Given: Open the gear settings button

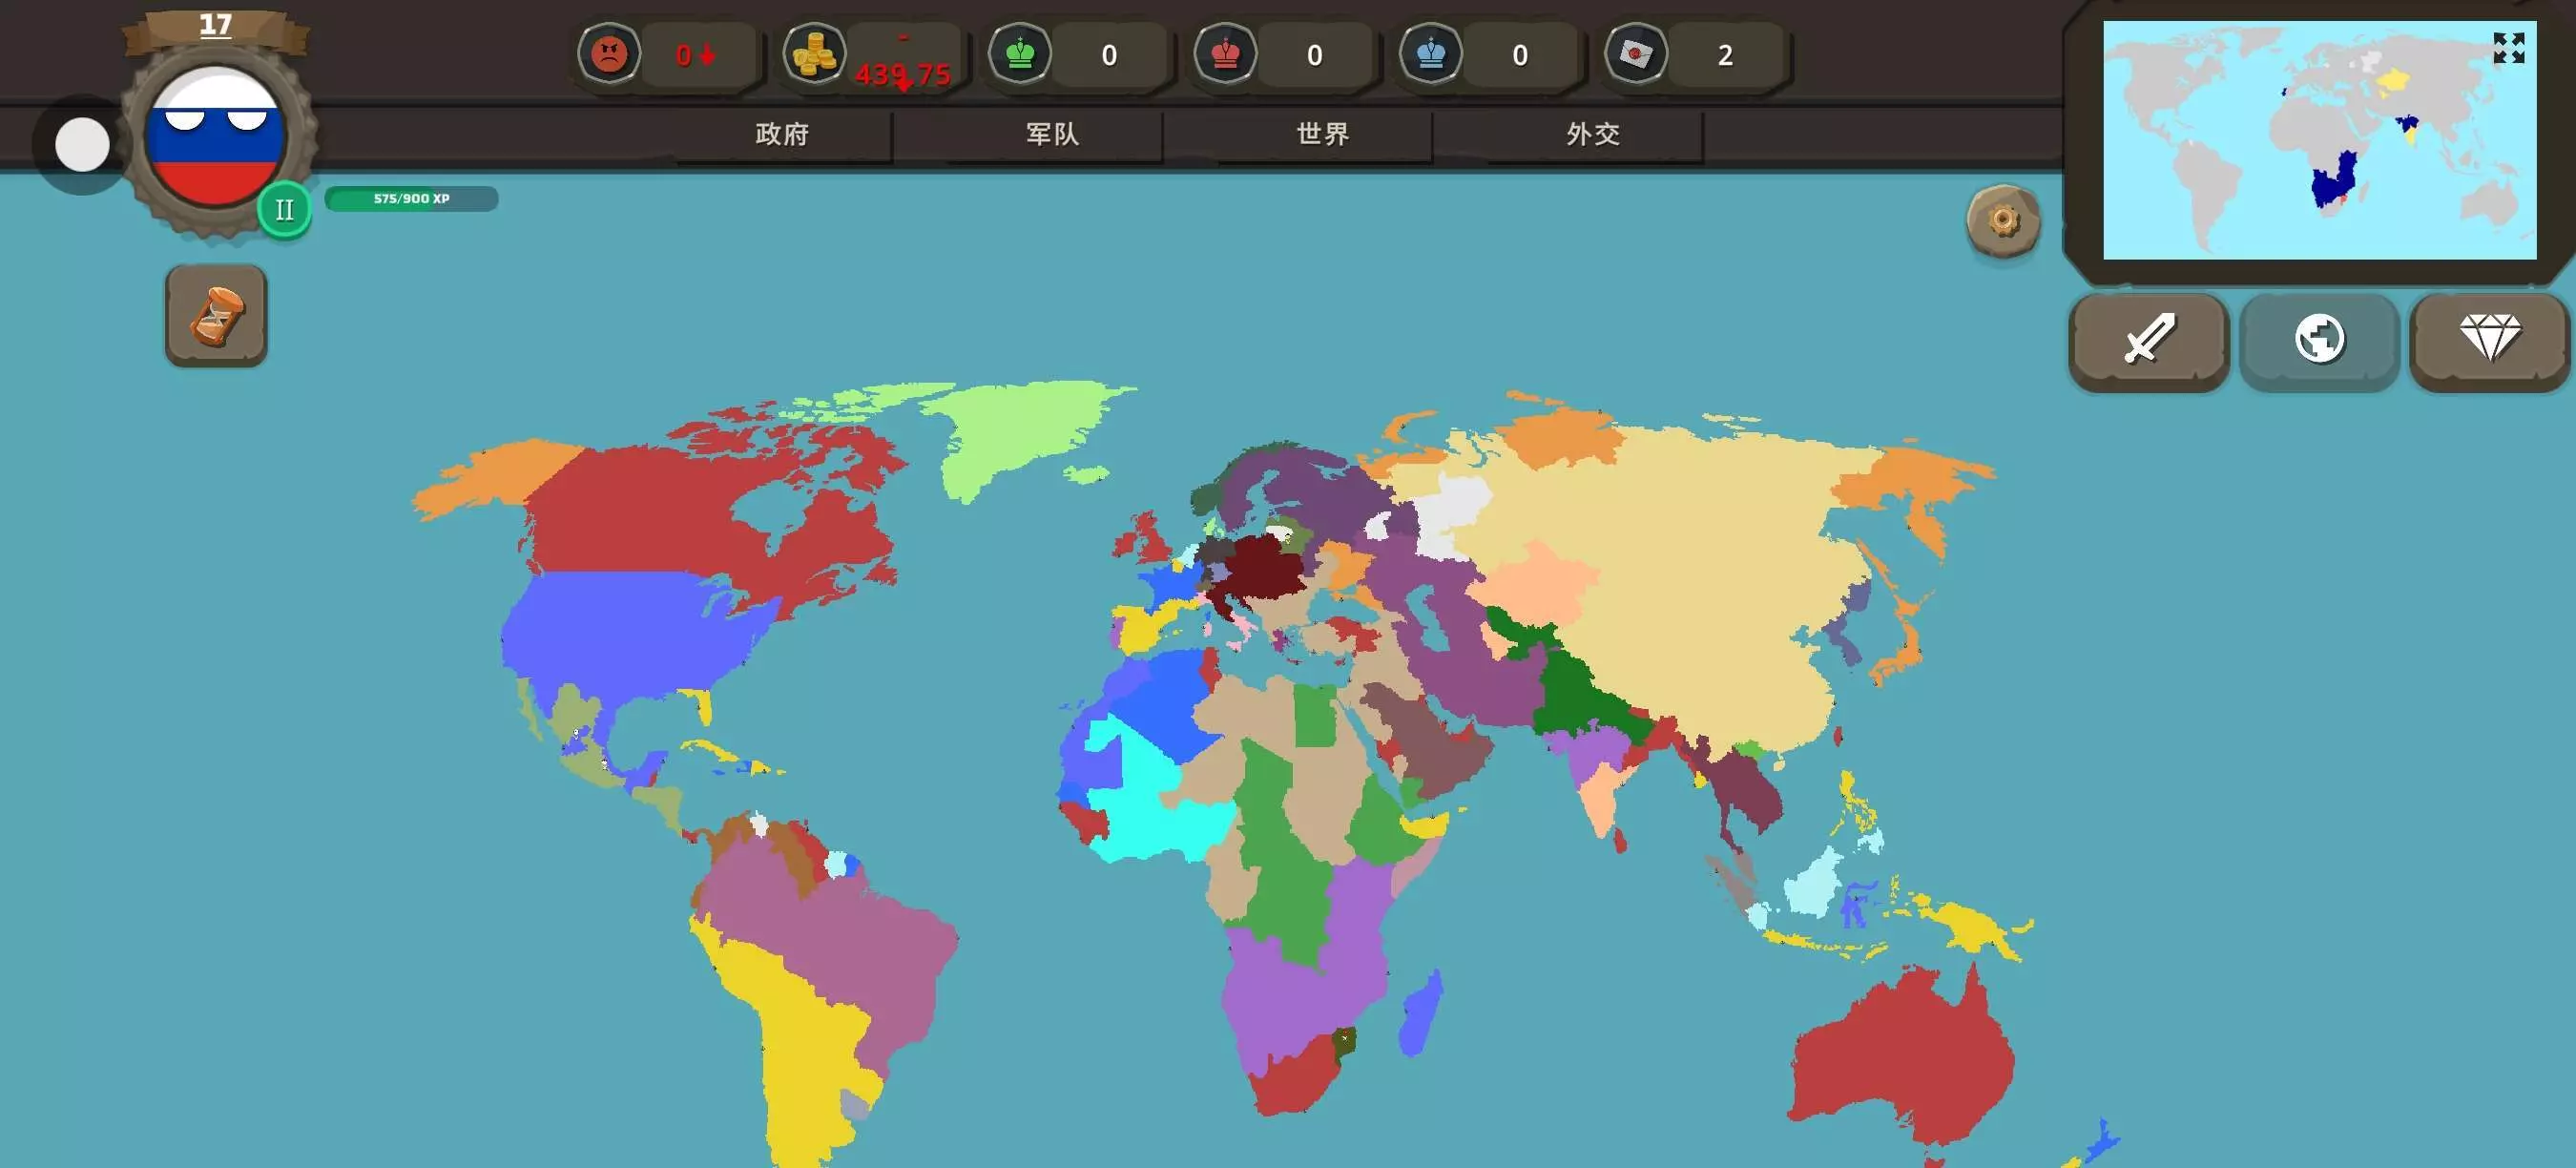Looking at the screenshot, I should pos(2002,220).
